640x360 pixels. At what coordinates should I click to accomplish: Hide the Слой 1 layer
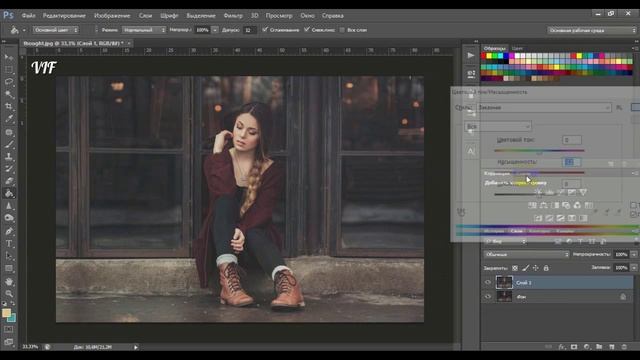click(x=488, y=282)
